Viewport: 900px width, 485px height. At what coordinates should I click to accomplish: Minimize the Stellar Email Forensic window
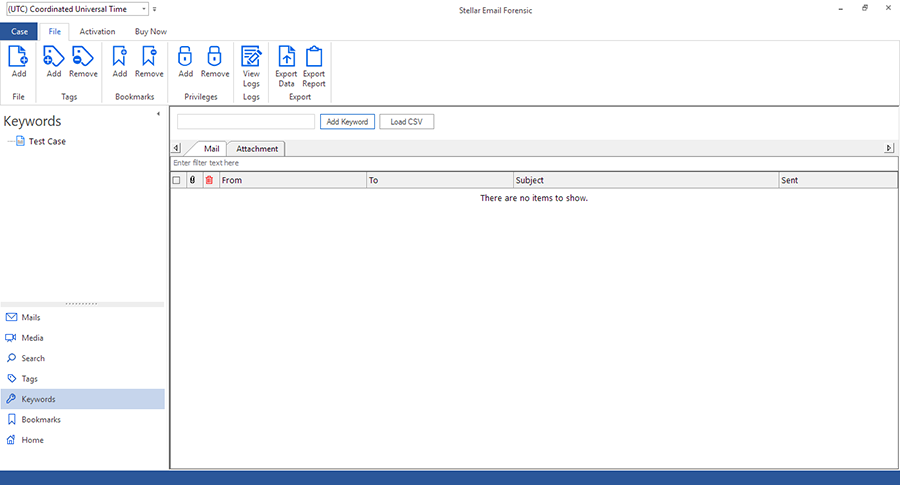pyautogui.click(x=840, y=9)
